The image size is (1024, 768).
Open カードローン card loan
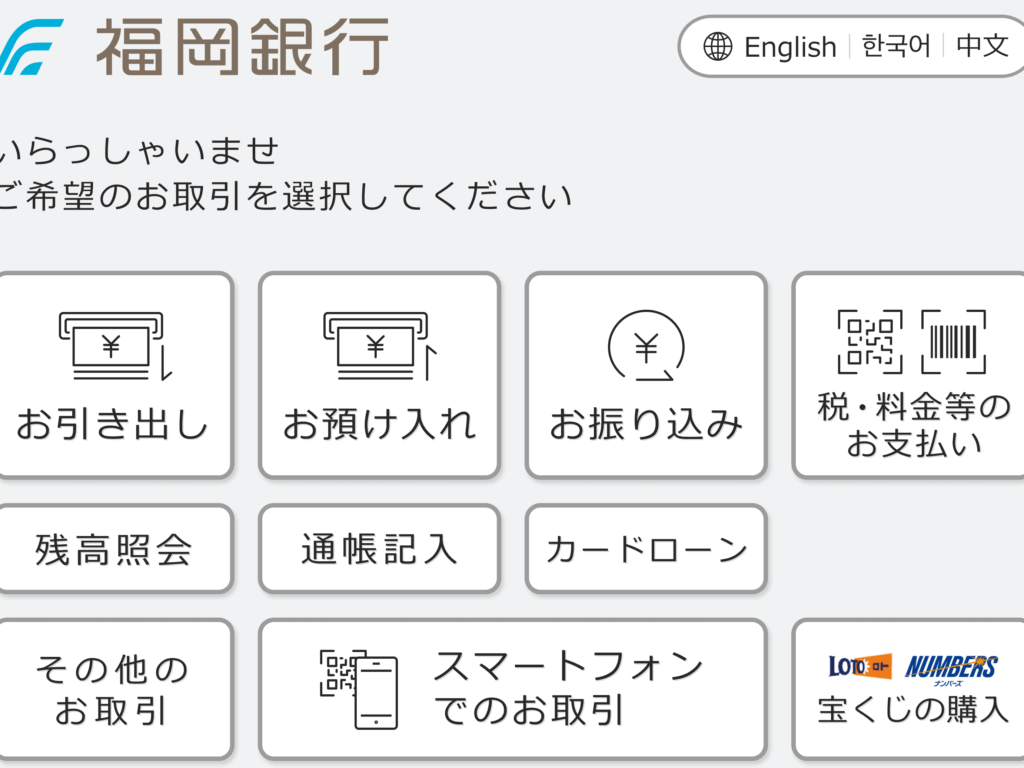point(646,549)
